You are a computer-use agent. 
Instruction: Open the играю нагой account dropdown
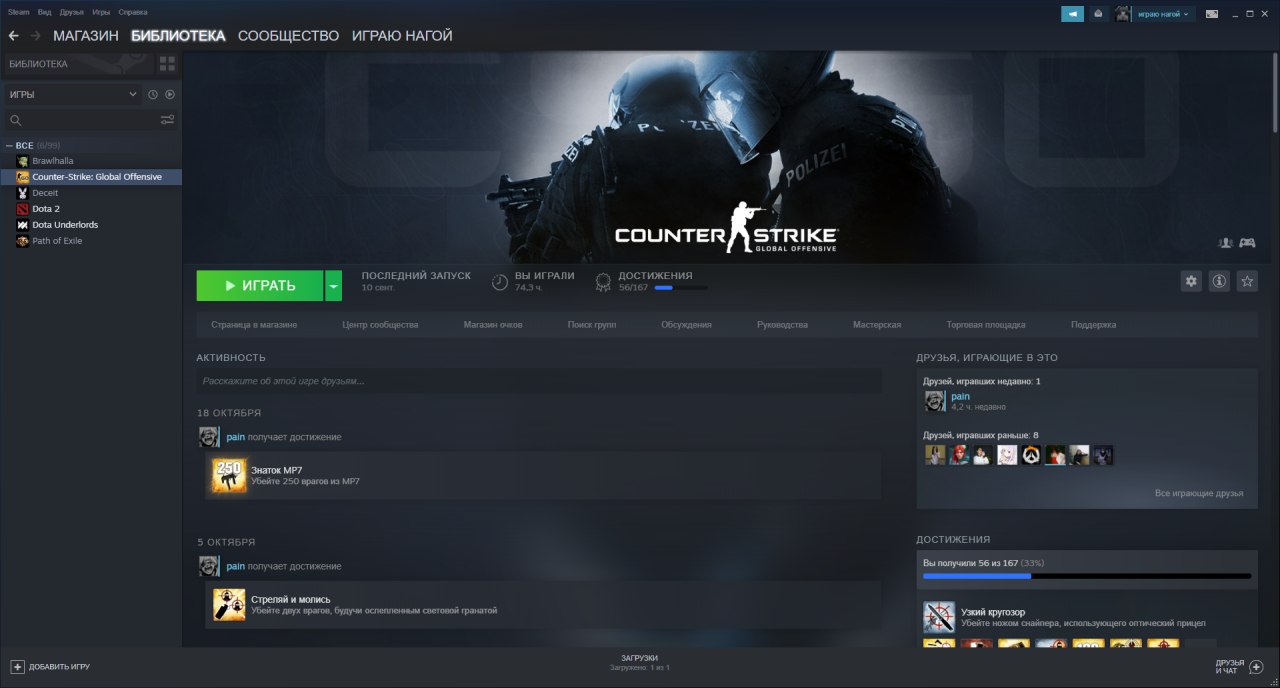(x=1164, y=14)
